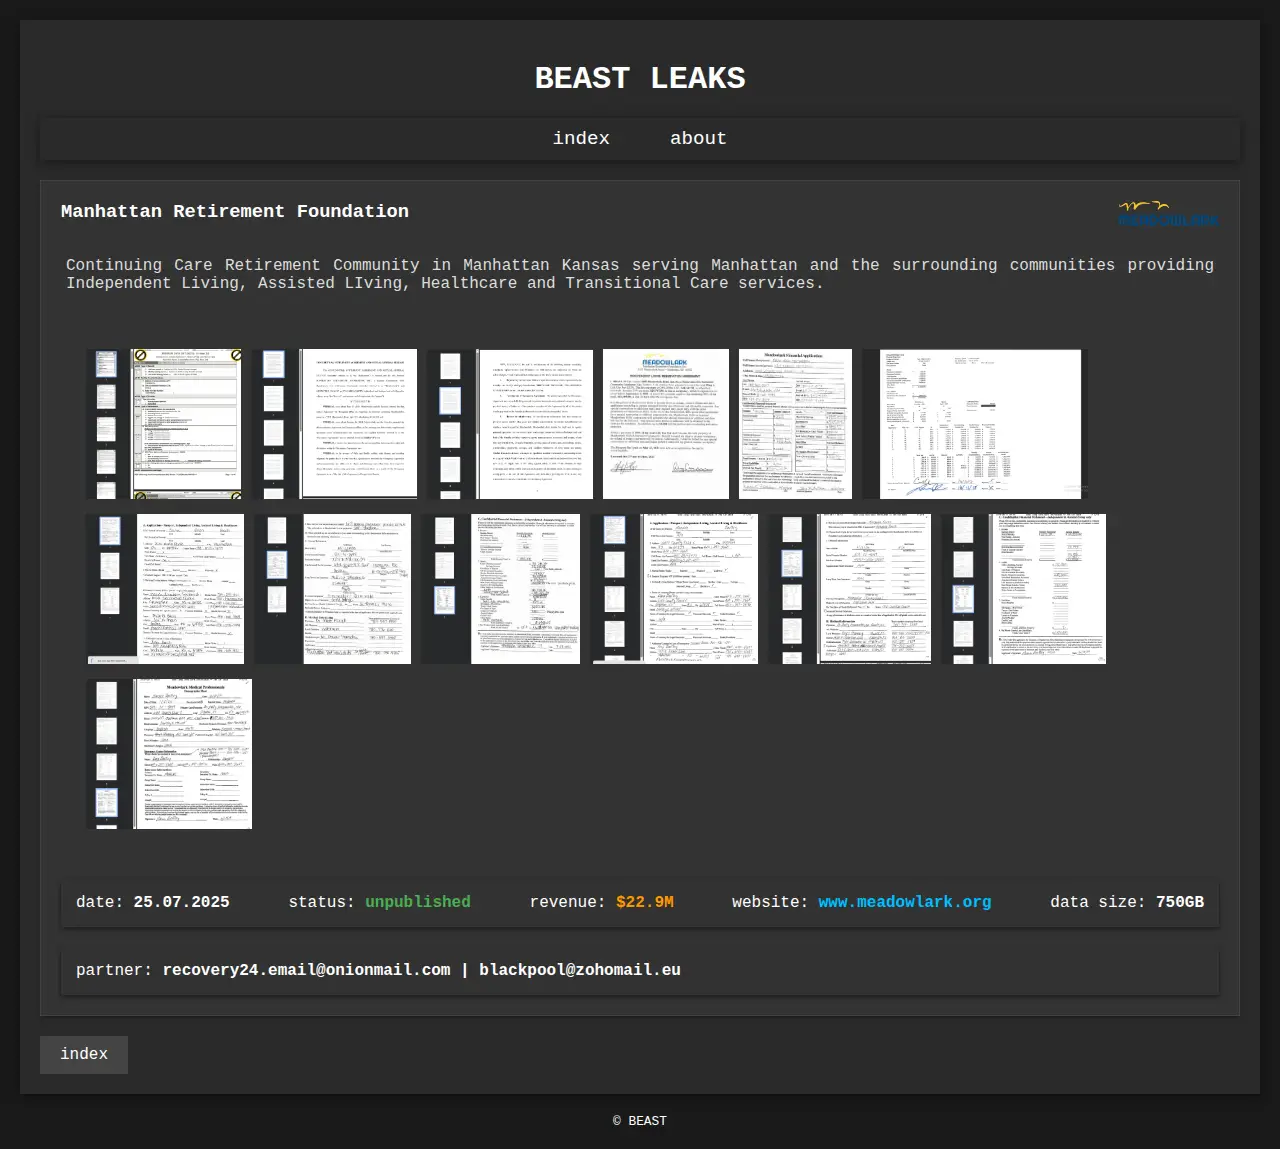The width and height of the screenshot is (1280, 1149).
Task: Open first thumbnail in the second row
Action: click(x=165, y=589)
